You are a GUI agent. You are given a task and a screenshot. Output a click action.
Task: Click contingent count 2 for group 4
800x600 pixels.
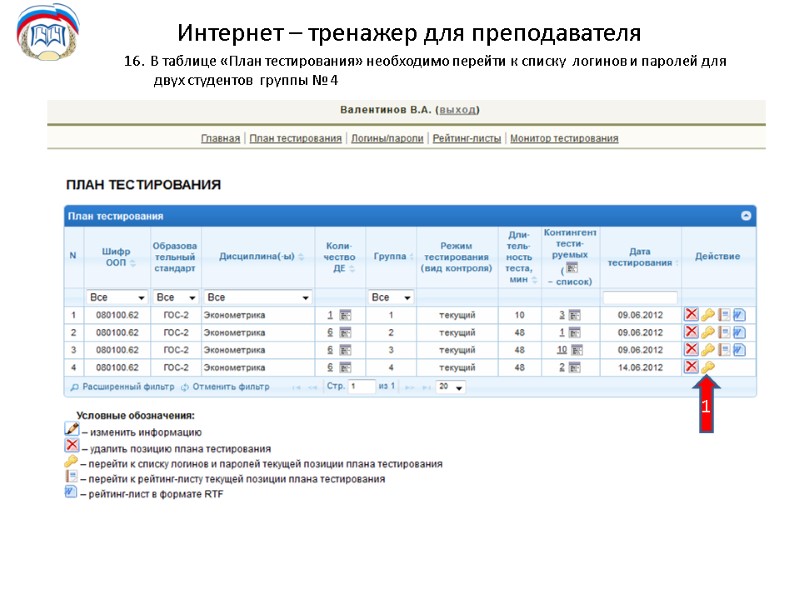click(x=562, y=367)
